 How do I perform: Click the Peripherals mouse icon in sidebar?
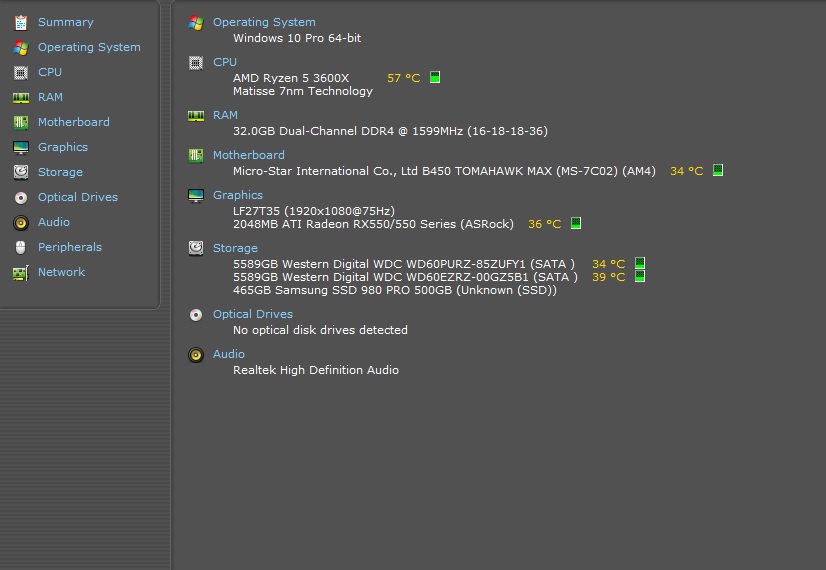coord(21,248)
